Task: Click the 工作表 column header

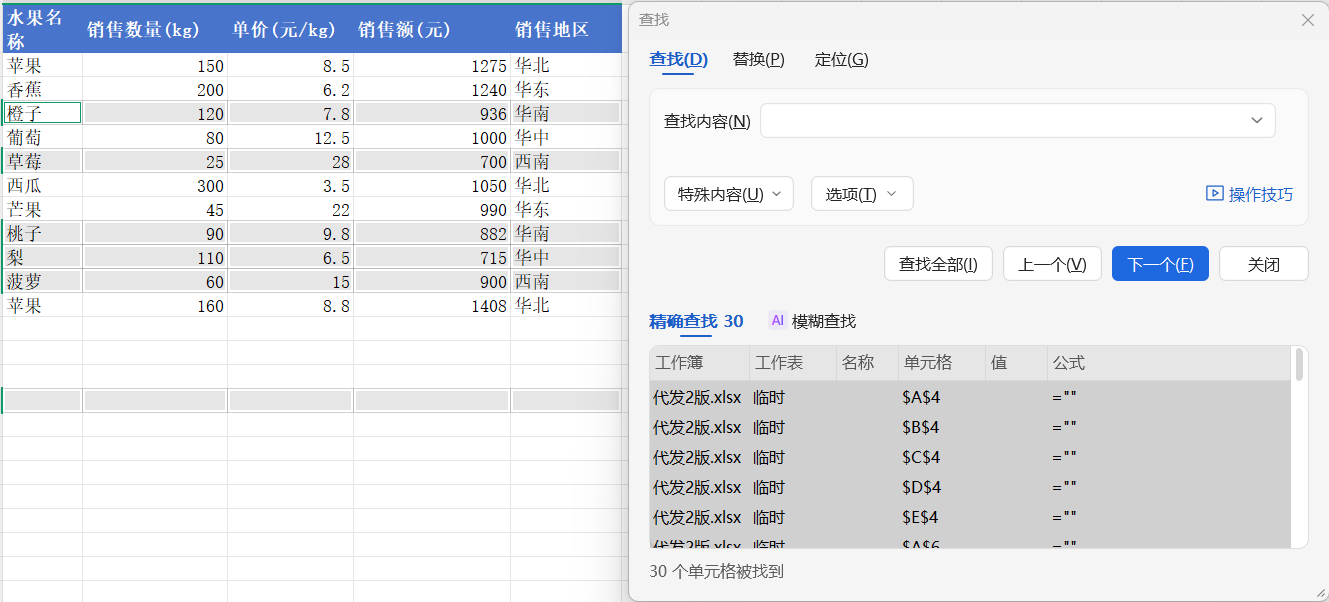Action: click(792, 363)
